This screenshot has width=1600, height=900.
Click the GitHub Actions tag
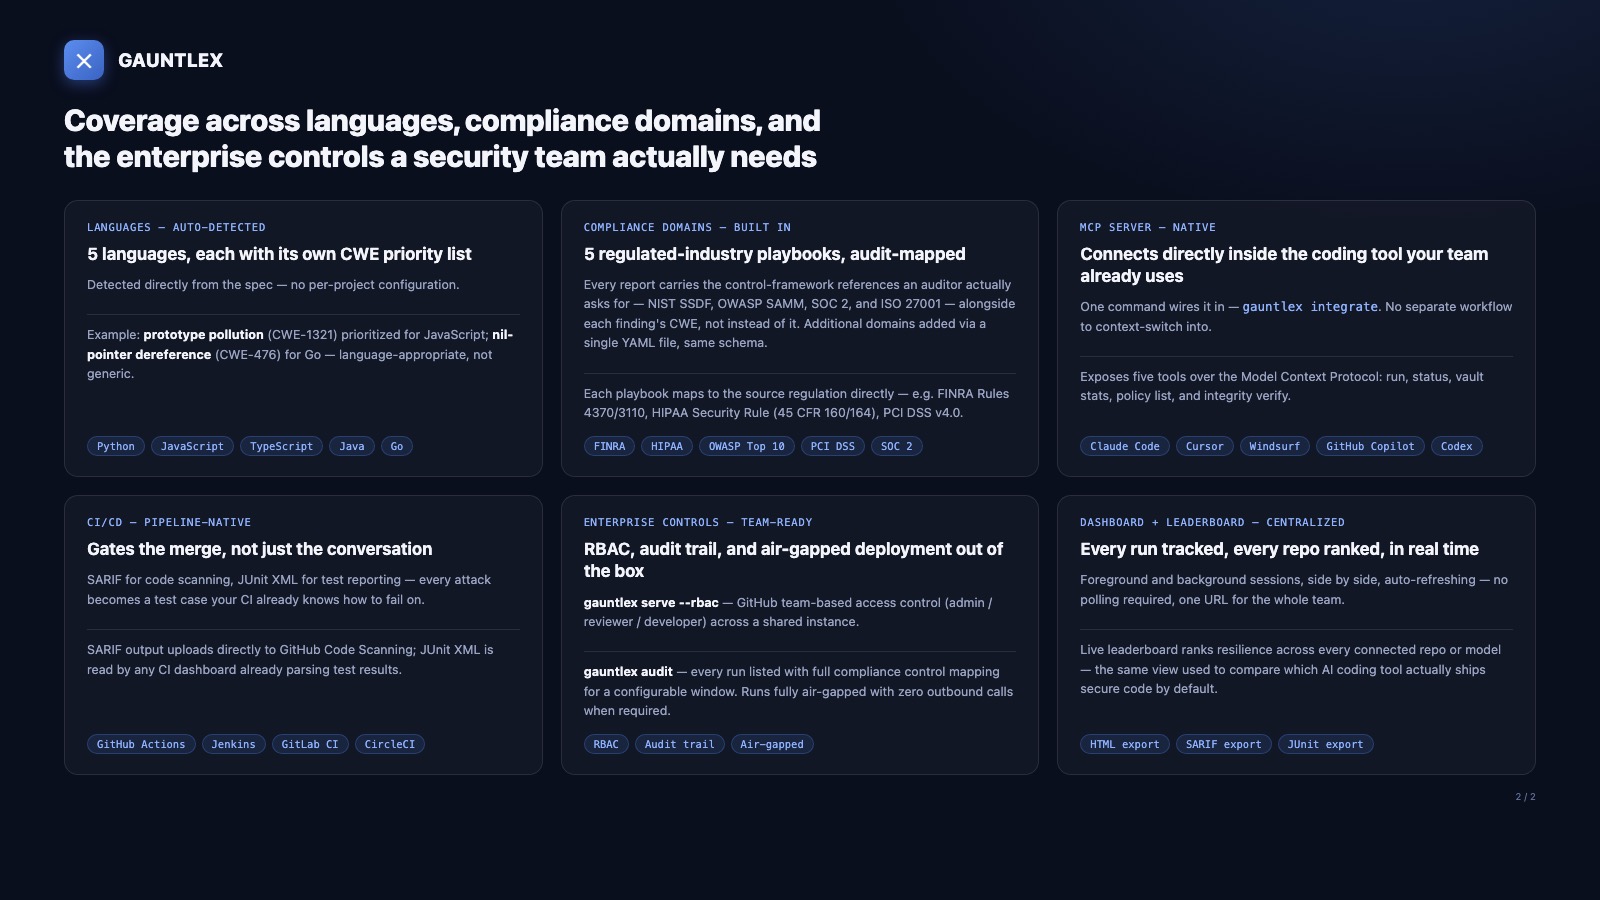tap(141, 744)
